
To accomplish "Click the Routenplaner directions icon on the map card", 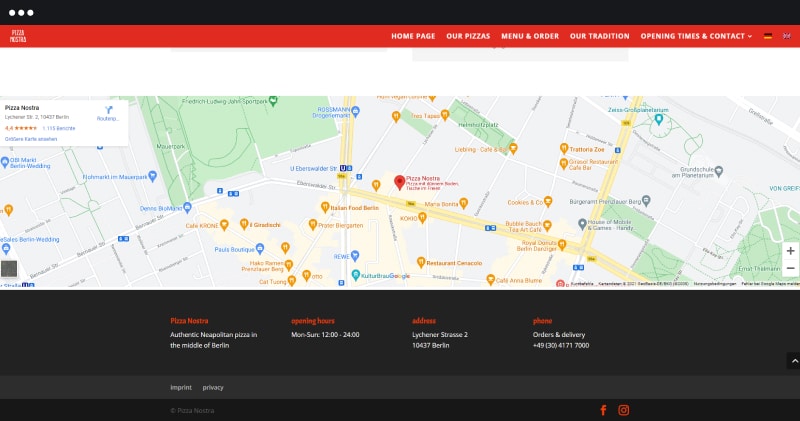I will [108, 110].
